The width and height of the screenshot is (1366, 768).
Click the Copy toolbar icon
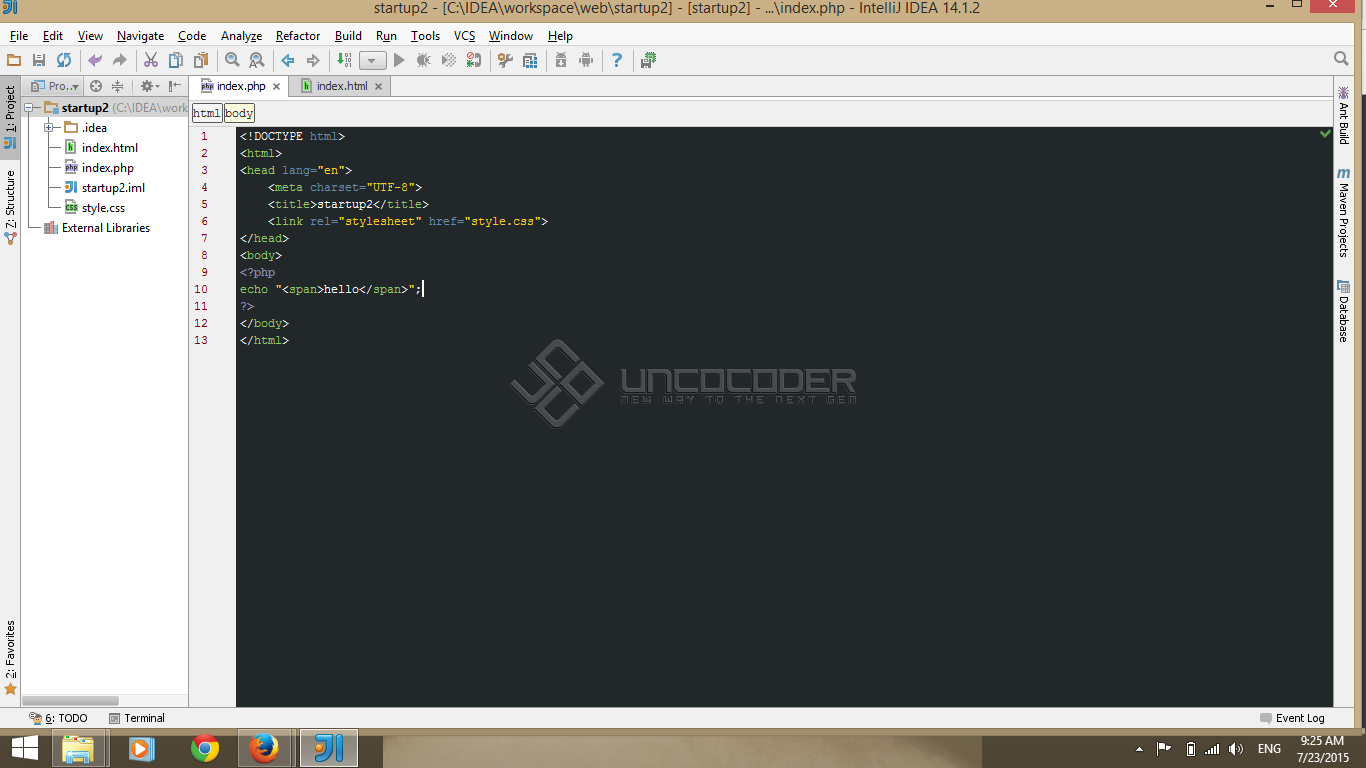(176, 60)
